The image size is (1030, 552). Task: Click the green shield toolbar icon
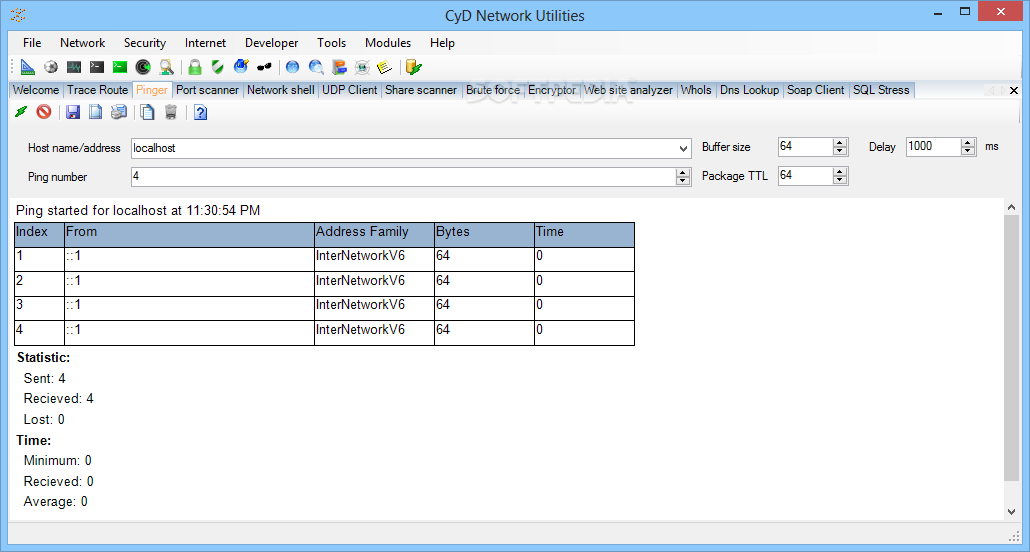click(217, 66)
